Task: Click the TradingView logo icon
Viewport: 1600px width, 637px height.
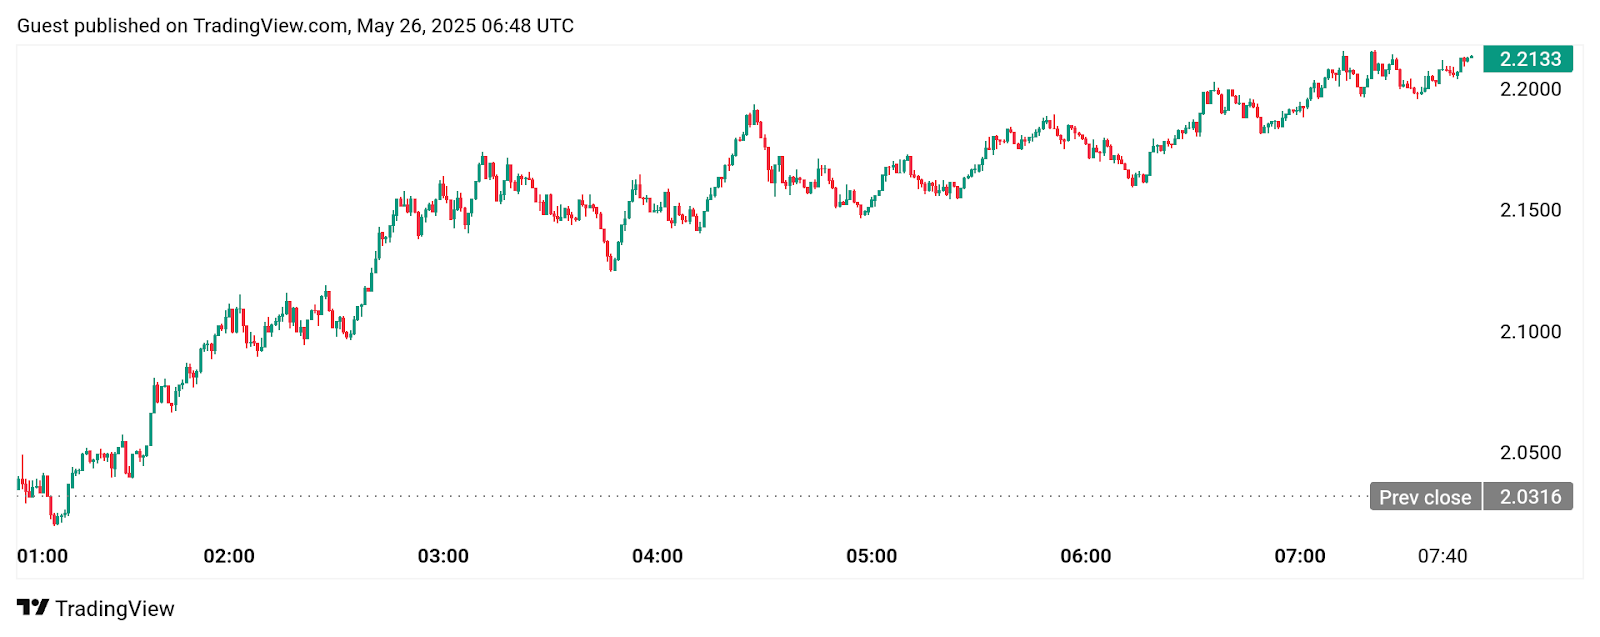Action: tap(32, 607)
